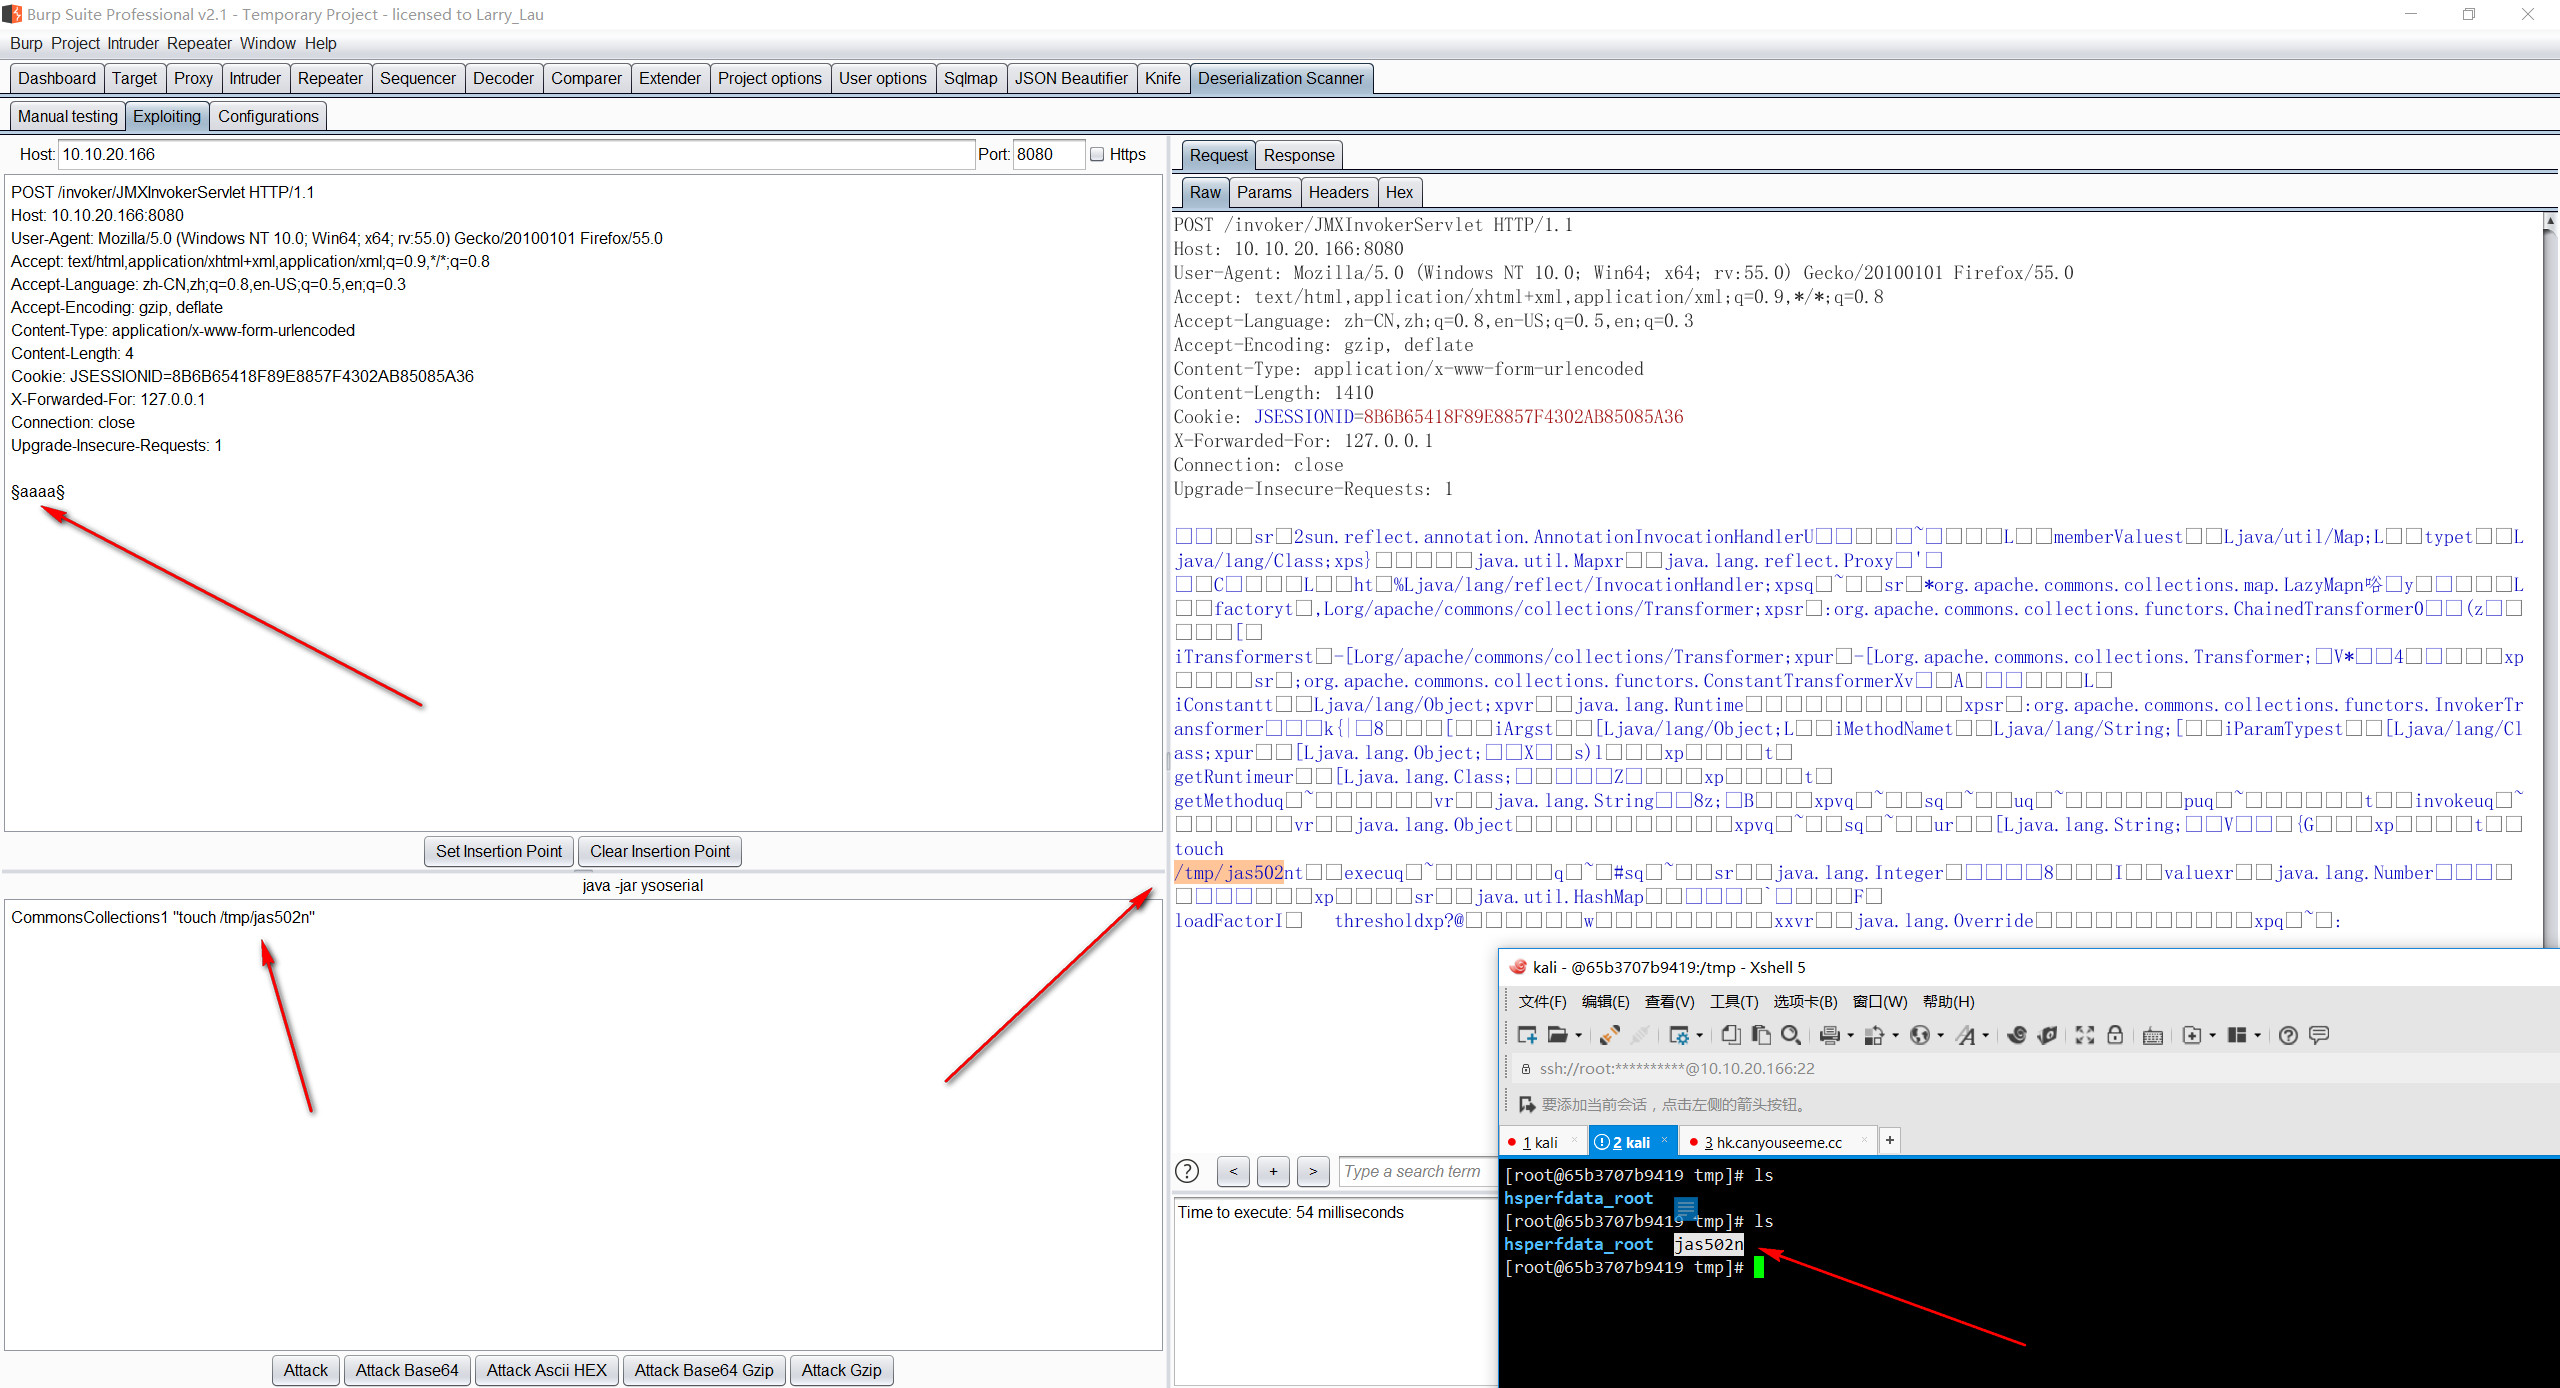
Task: Expand the Xshell properties gear dropdown arrow
Action: click(1700, 1036)
